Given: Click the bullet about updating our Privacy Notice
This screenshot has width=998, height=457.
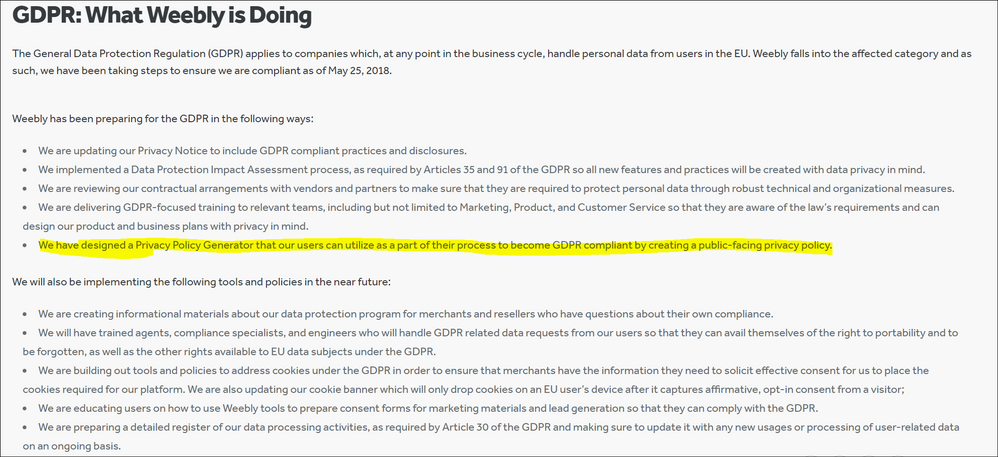Looking at the screenshot, I should 253,151.
